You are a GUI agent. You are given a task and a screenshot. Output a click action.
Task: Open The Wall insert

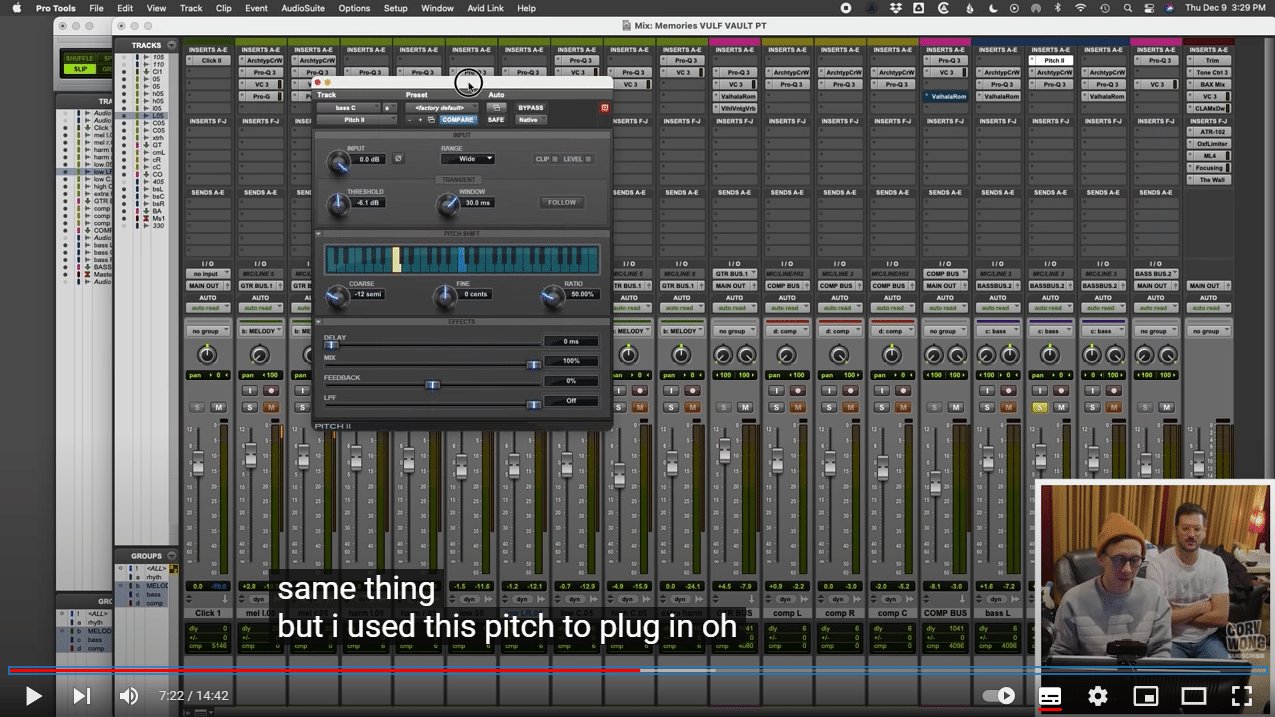pos(1210,180)
